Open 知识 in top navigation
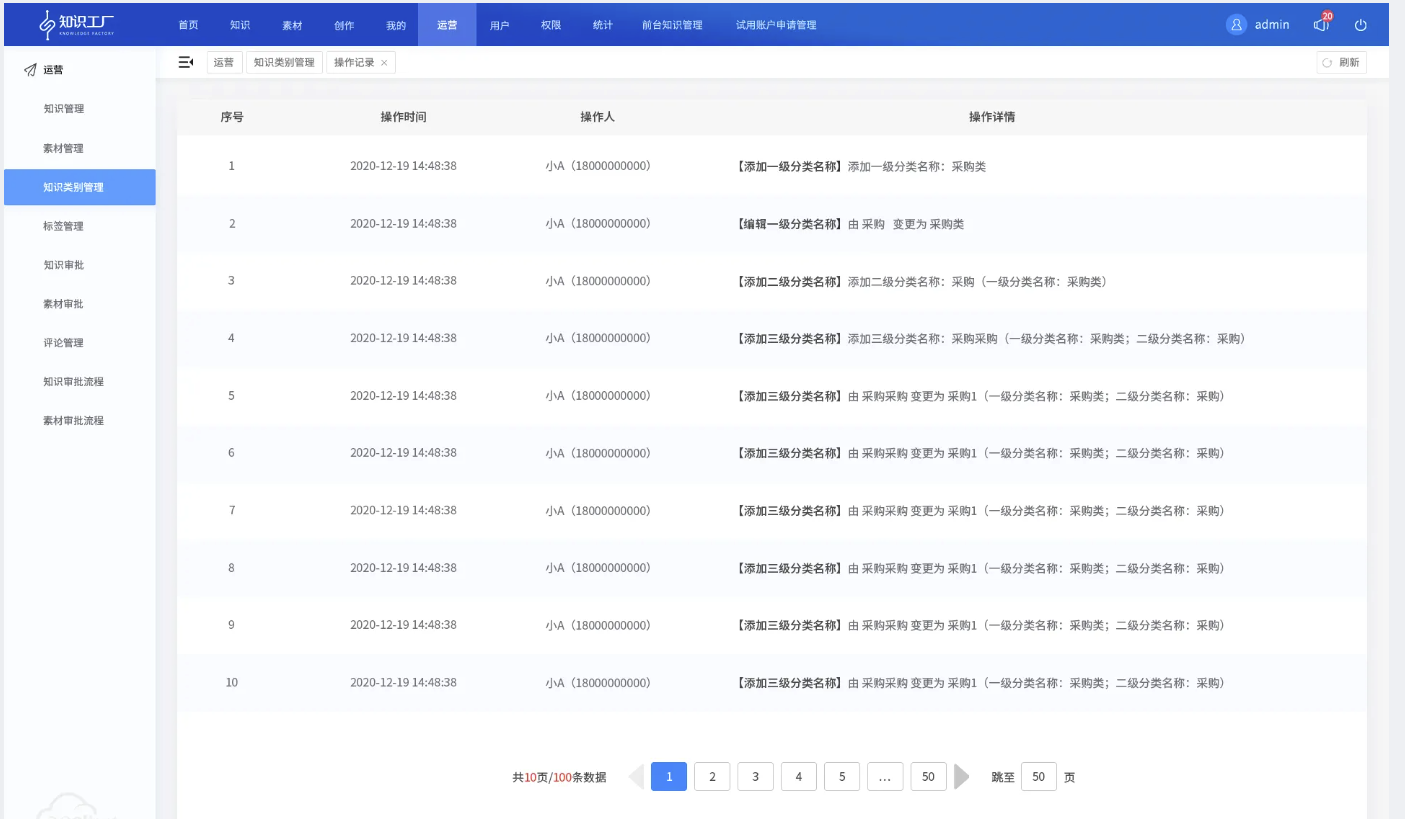The height and width of the screenshot is (819, 1405). coord(240,25)
